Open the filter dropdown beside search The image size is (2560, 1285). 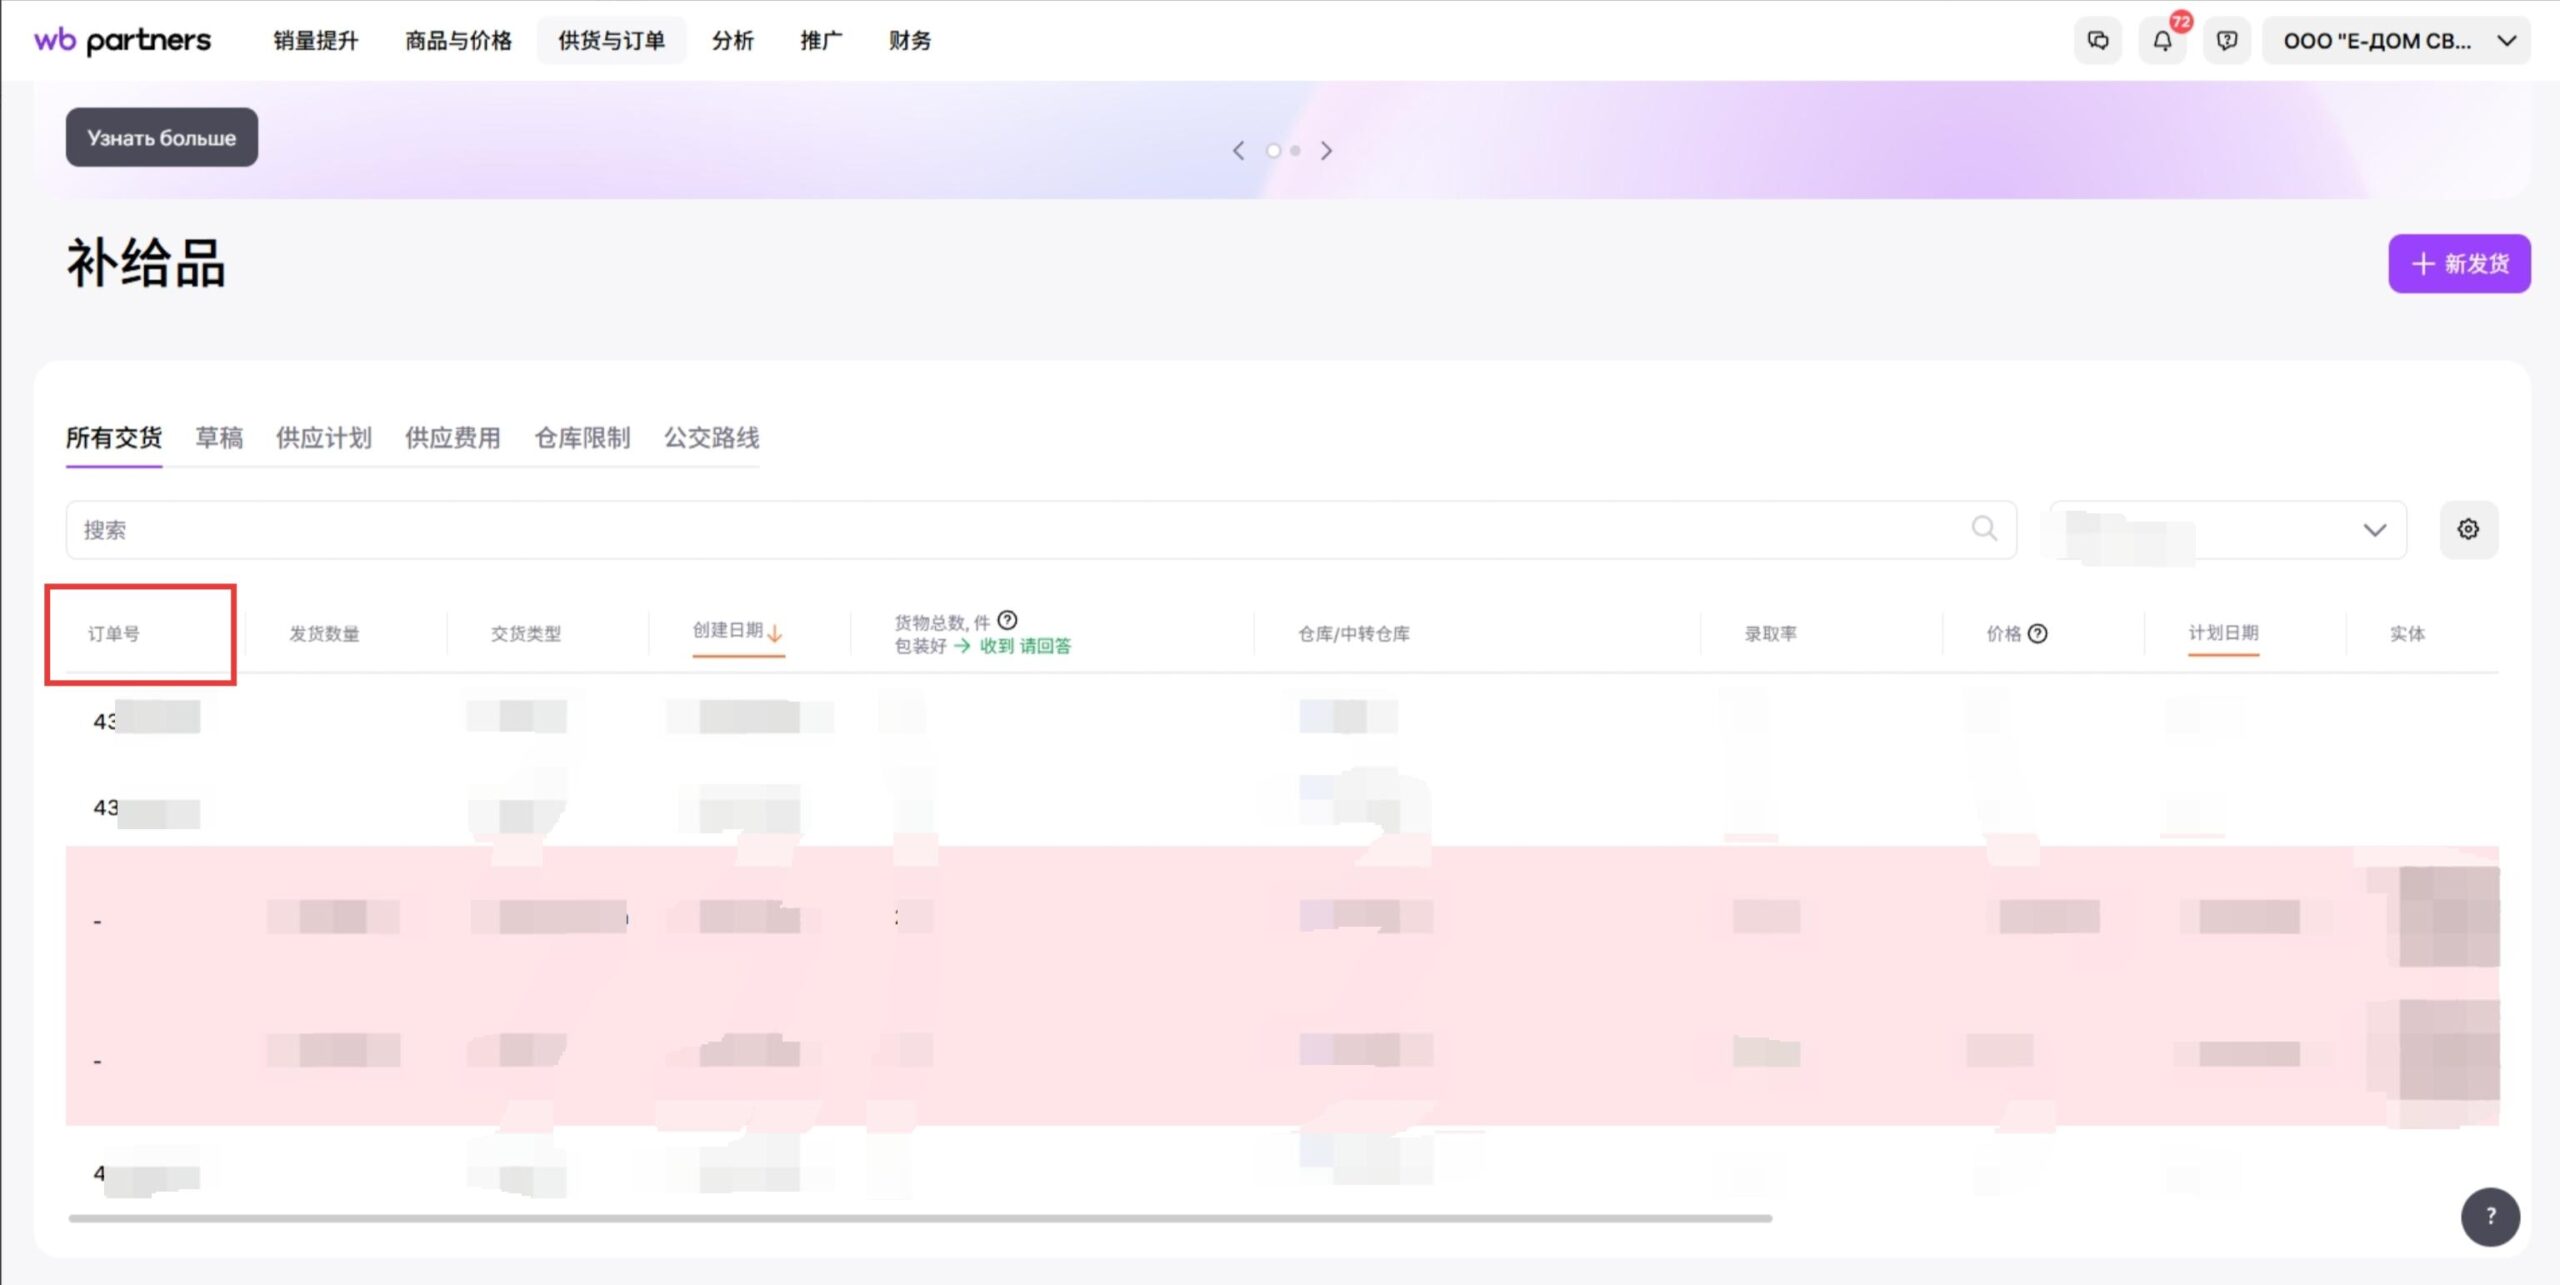[2228, 530]
